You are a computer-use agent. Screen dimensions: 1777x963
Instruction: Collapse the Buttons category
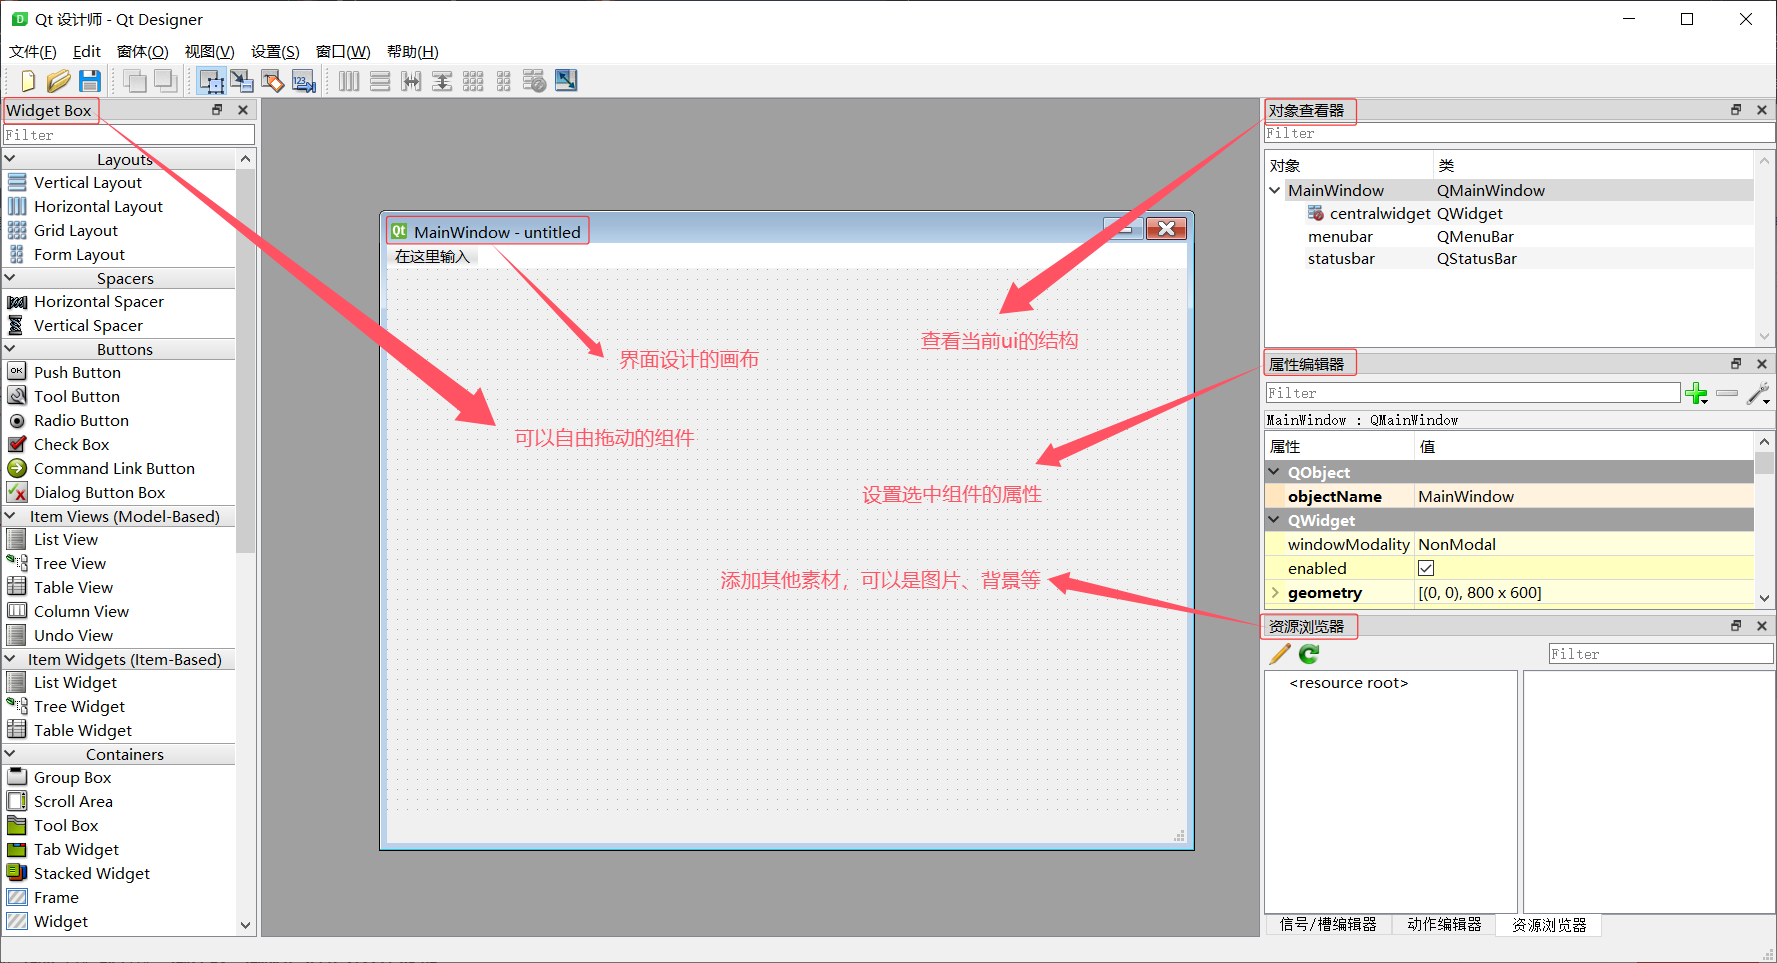click(x=10, y=349)
